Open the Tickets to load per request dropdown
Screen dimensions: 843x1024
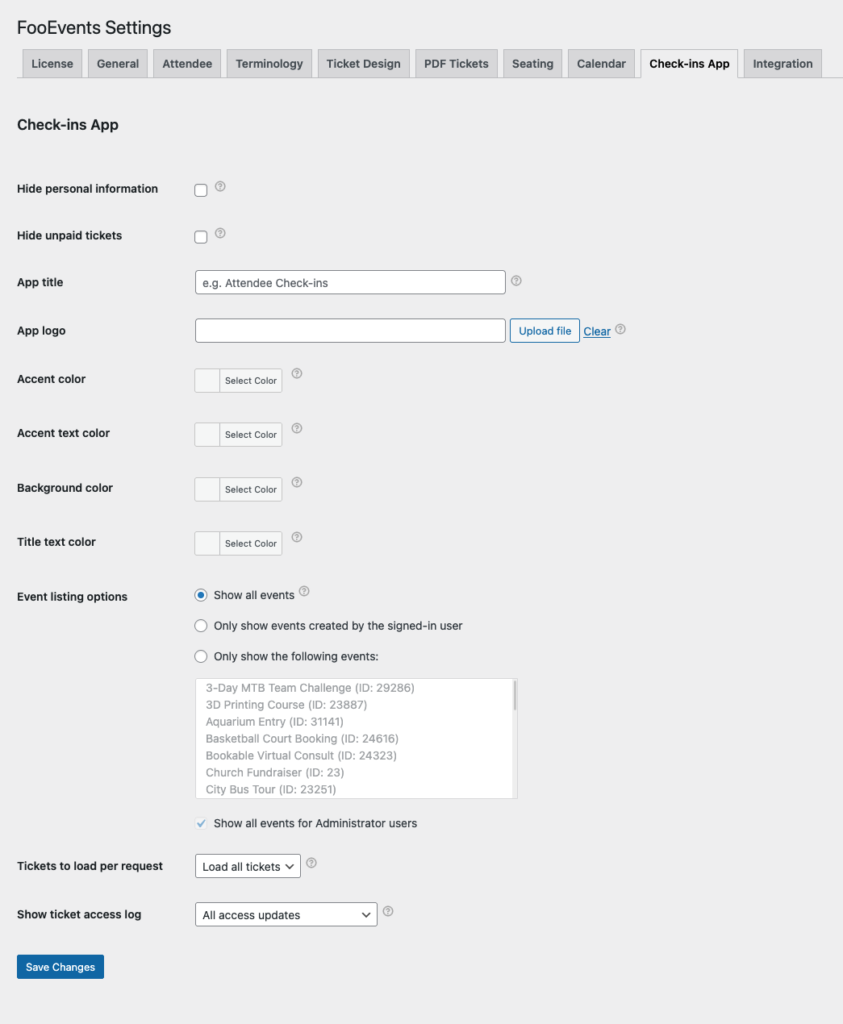tap(247, 866)
